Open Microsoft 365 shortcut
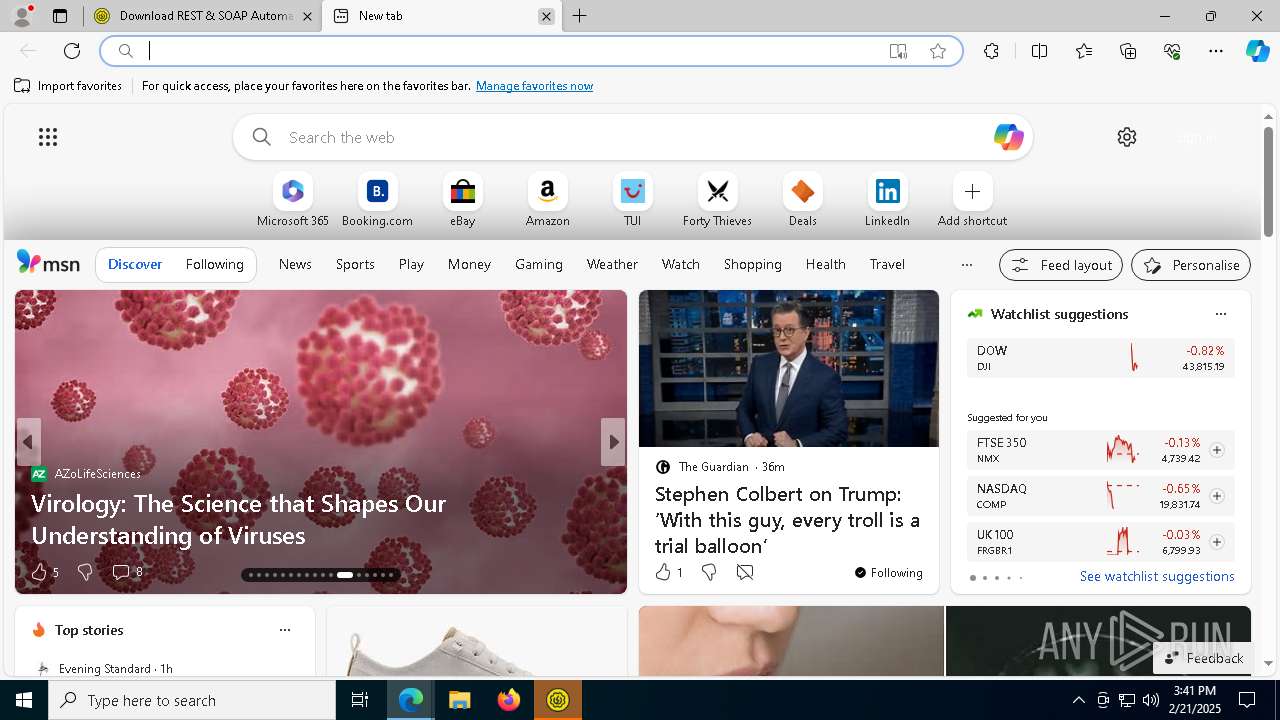The width and height of the screenshot is (1280, 720). 292,200
